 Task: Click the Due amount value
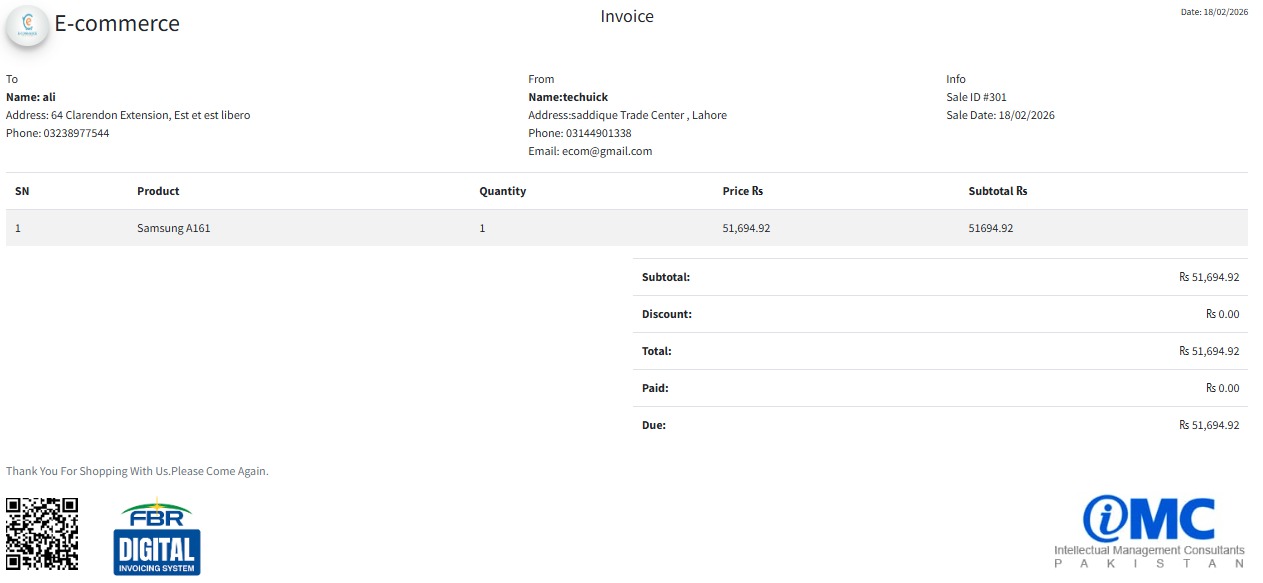click(1209, 425)
